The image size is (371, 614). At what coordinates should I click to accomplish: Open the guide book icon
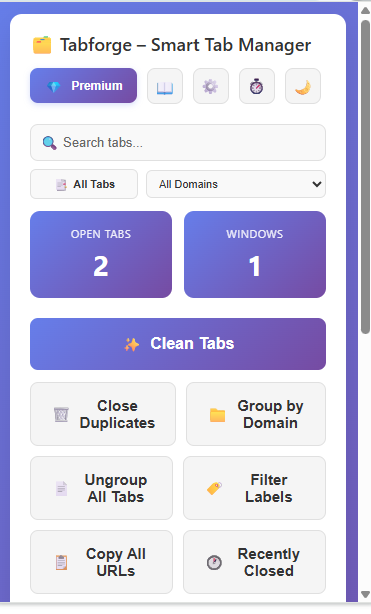click(x=165, y=86)
